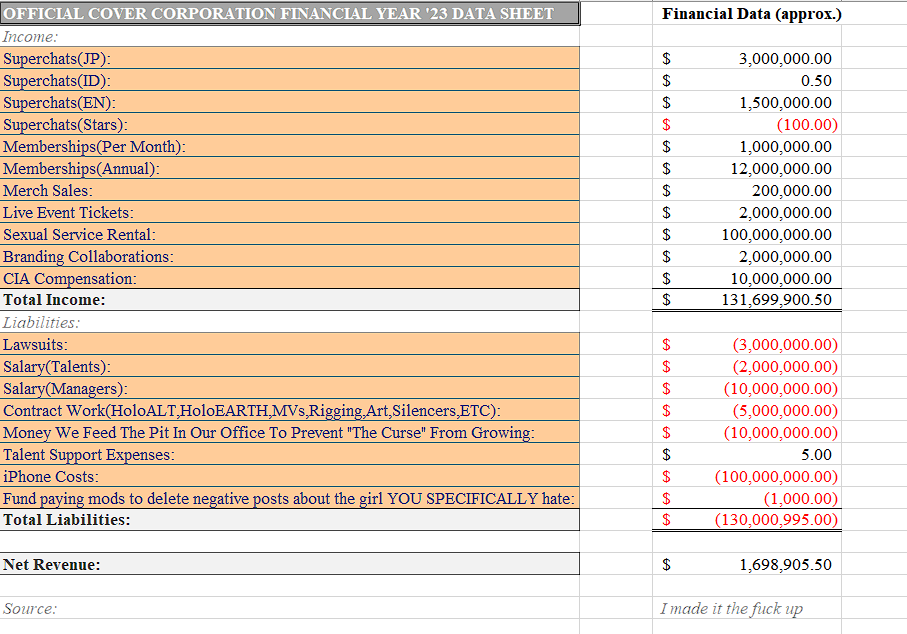Select the Branding Collaborations 2,000,000.00 value

(x=785, y=256)
